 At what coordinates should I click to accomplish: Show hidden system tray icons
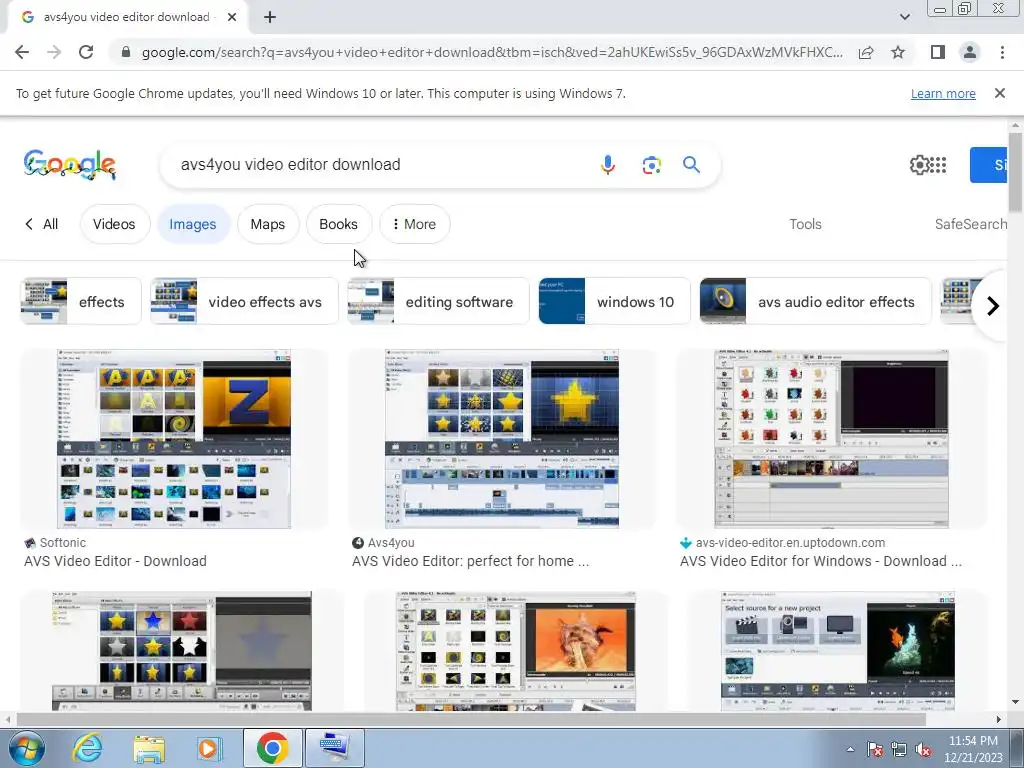coord(850,750)
